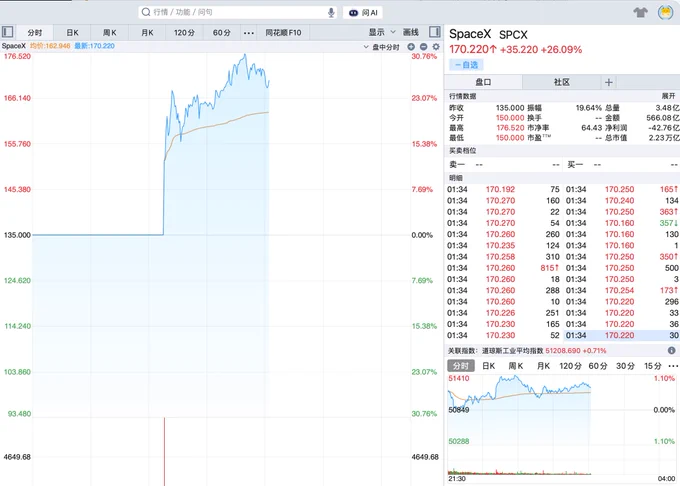Image resolution: width=680 pixels, height=486 pixels.
Task: Activate the 画线 drawing tool
Action: 411,32
